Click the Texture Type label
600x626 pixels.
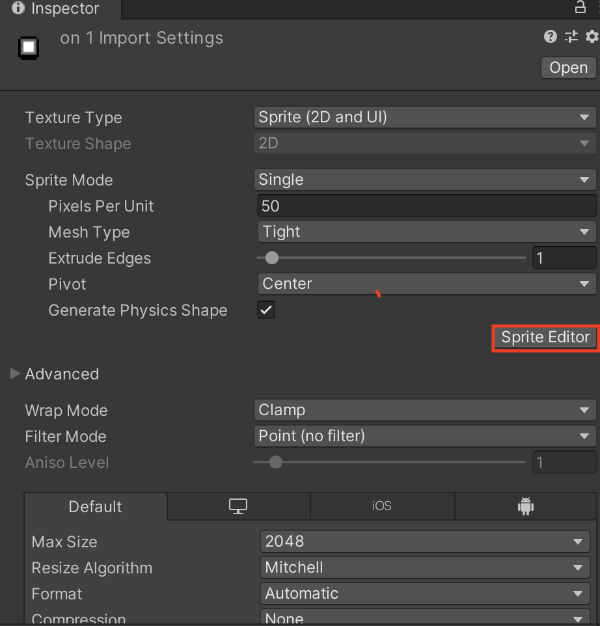pyautogui.click(x=73, y=118)
